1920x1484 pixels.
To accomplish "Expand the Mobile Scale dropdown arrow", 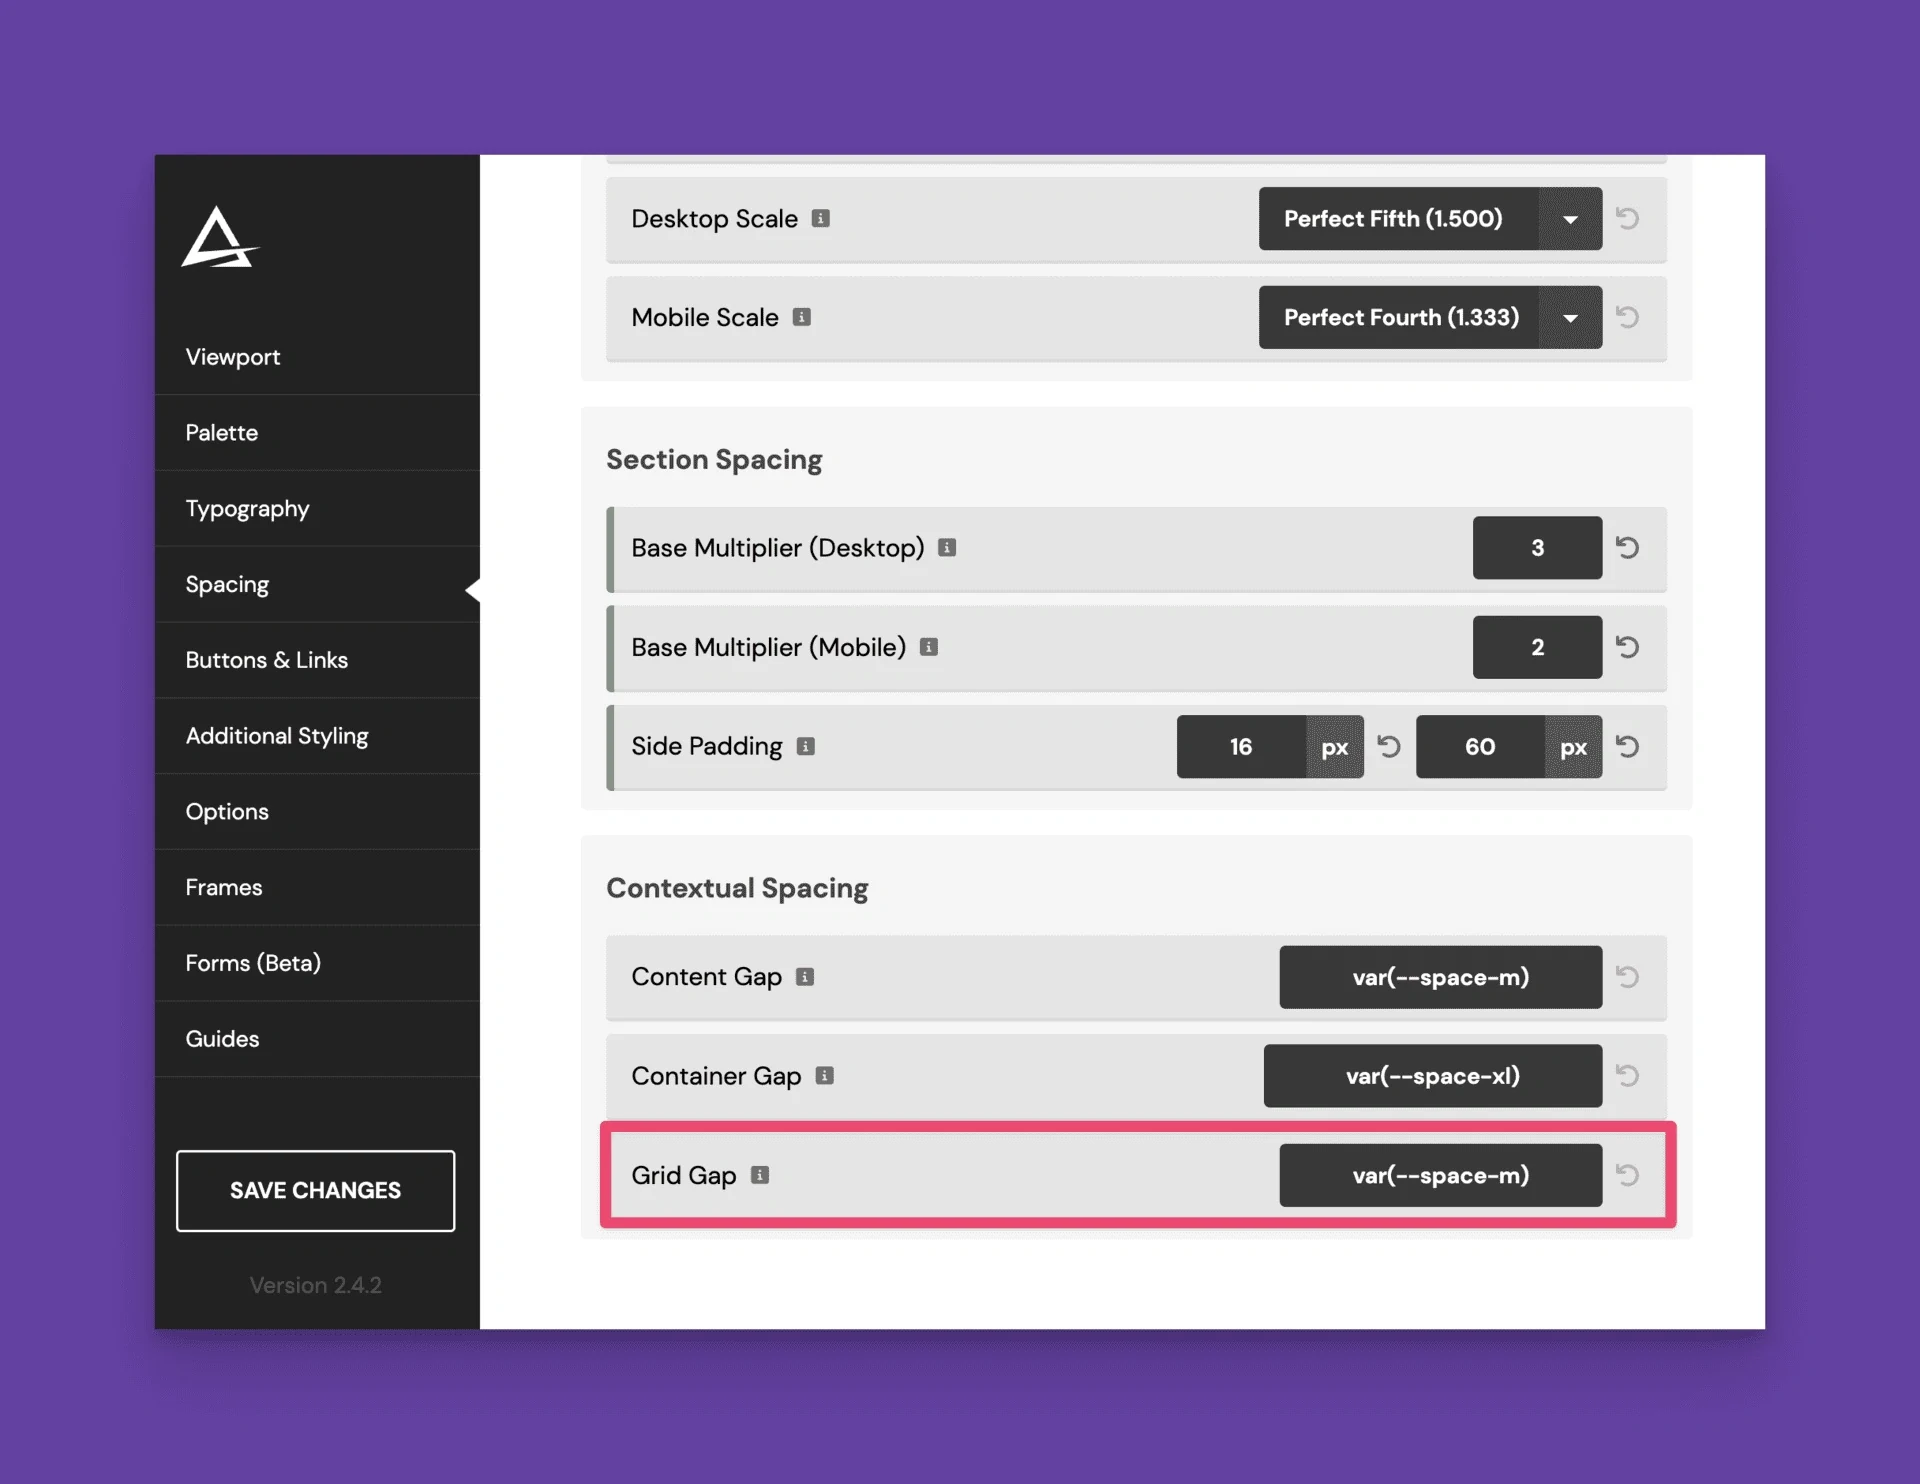I will point(1570,317).
